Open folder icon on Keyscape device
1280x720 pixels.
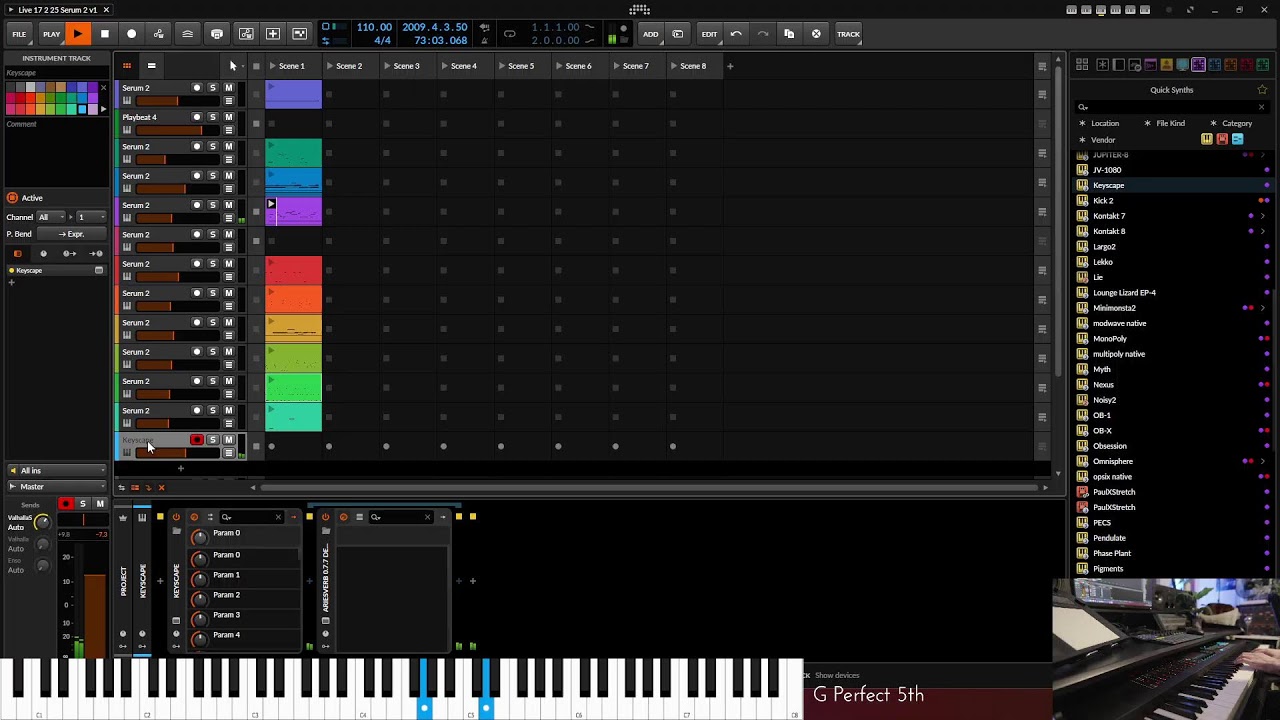[176, 531]
